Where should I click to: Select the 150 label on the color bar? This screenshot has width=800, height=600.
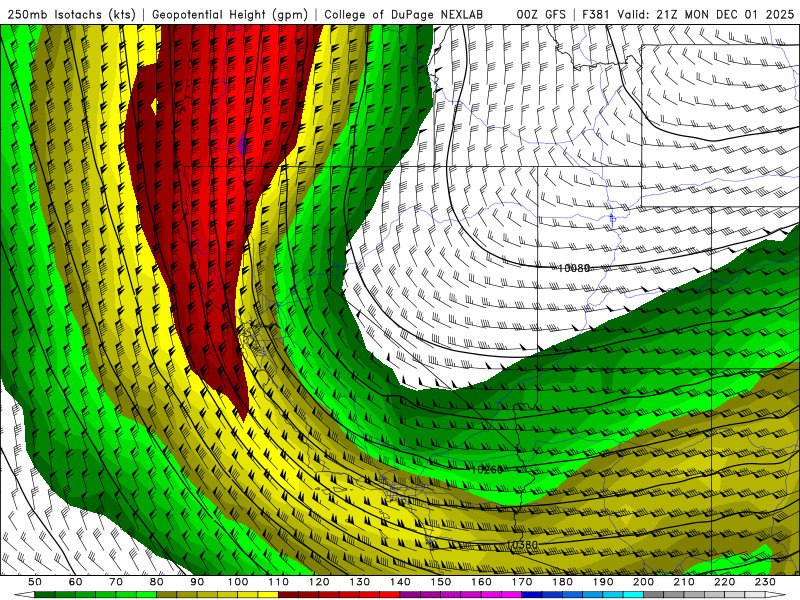coord(440,582)
